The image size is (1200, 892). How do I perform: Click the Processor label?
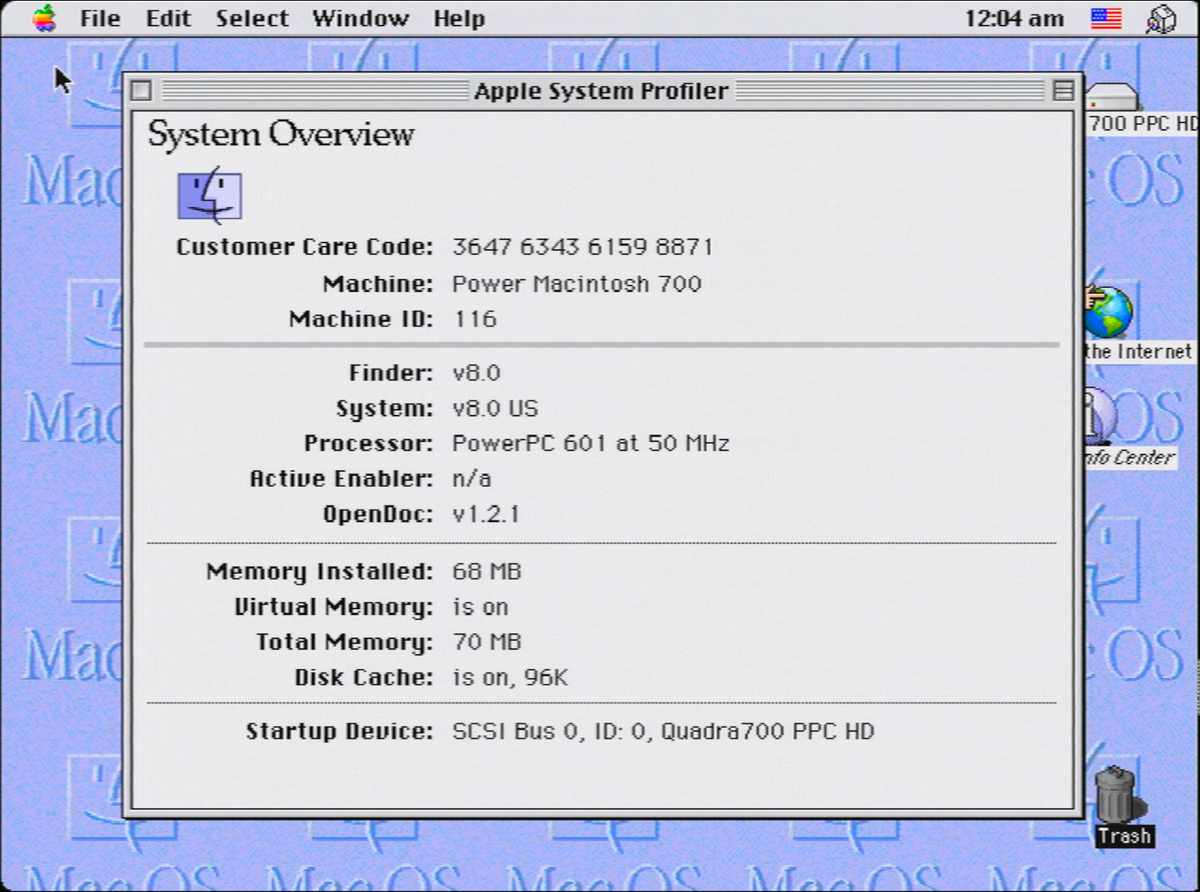[369, 443]
